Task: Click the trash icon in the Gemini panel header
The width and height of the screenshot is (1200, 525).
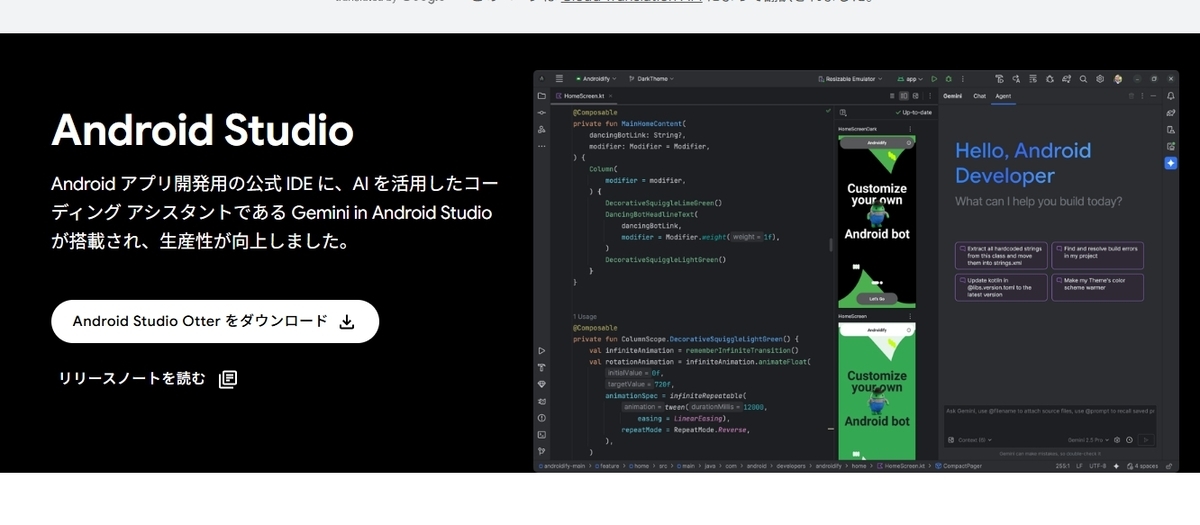Action: pos(1131,96)
